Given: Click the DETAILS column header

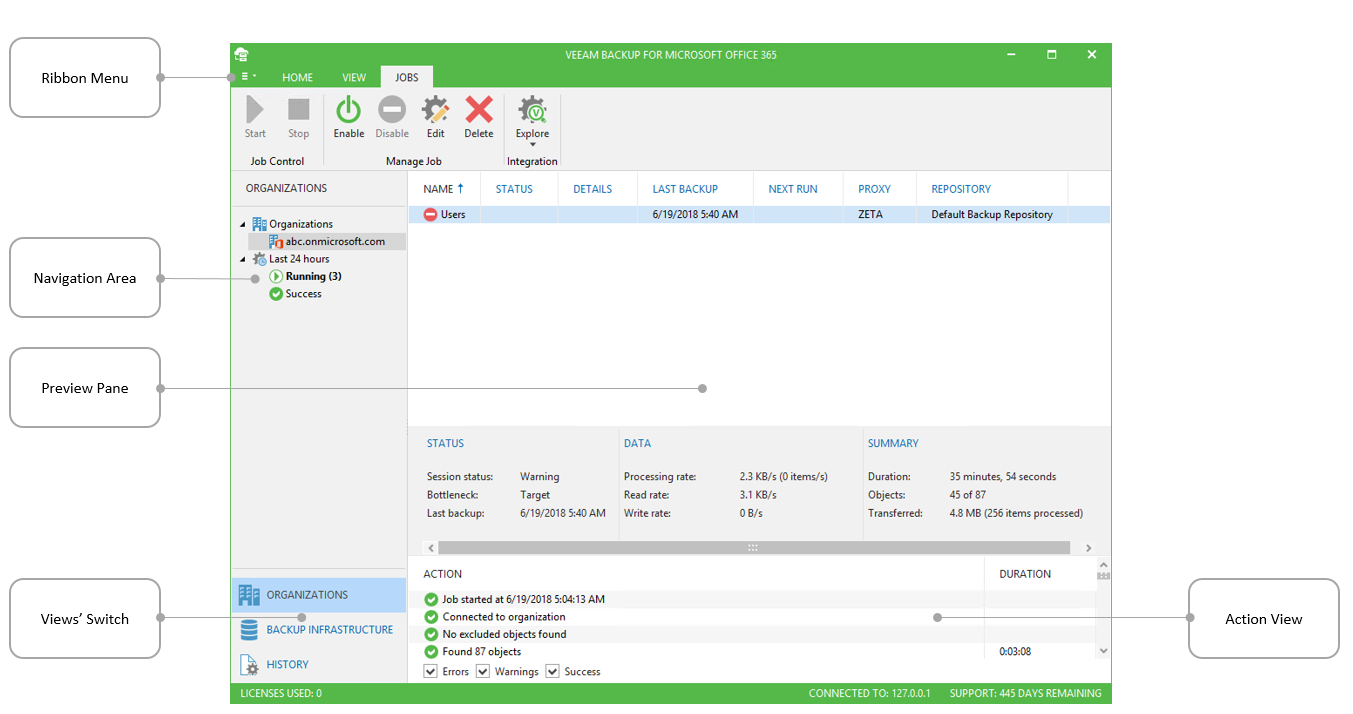Looking at the screenshot, I should [592, 189].
